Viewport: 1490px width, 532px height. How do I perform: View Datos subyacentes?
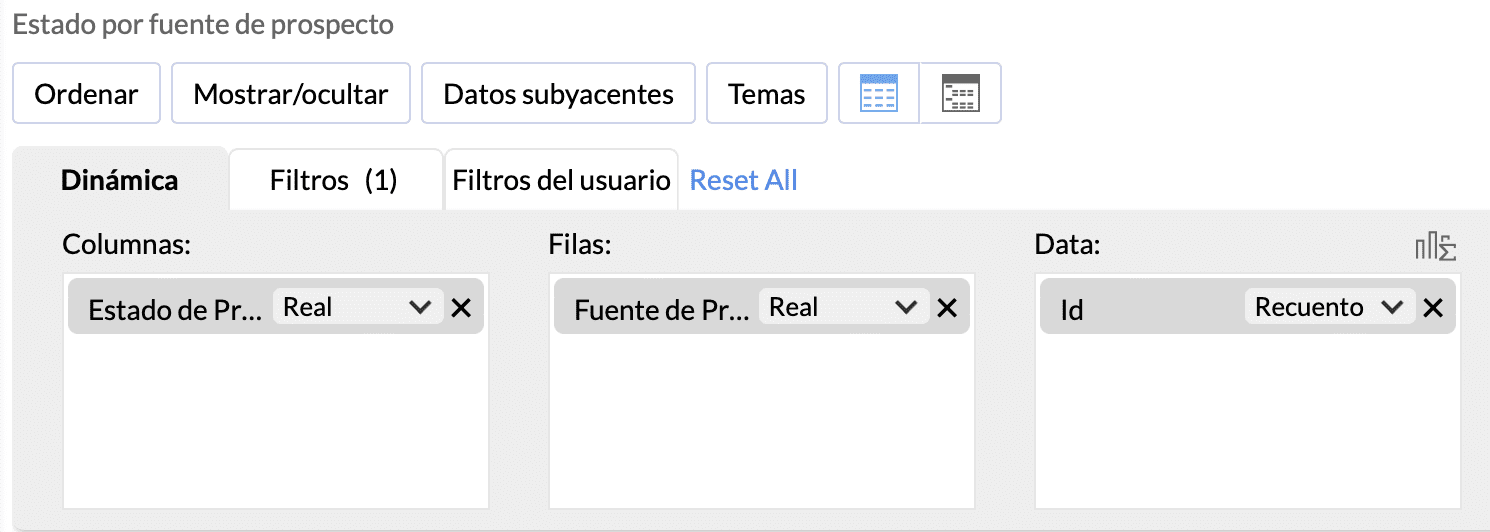click(558, 94)
